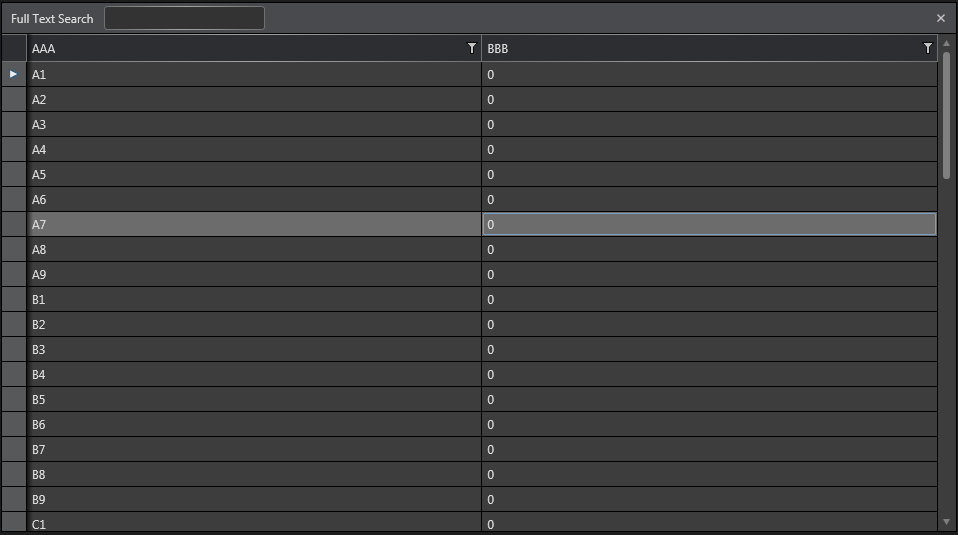Click the vertical scrollbar thumb
Viewport: 958px width, 535px height.
[x=946, y=115]
